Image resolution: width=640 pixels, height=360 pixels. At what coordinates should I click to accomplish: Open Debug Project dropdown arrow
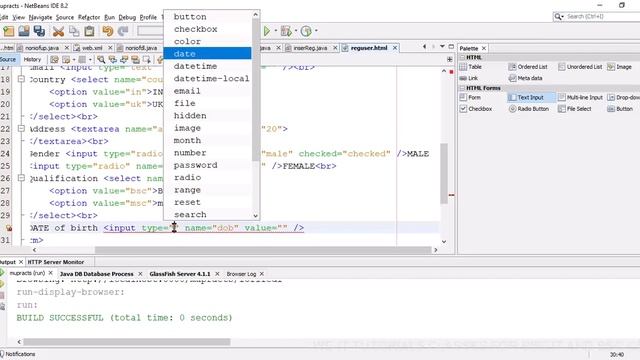(x=296, y=31)
